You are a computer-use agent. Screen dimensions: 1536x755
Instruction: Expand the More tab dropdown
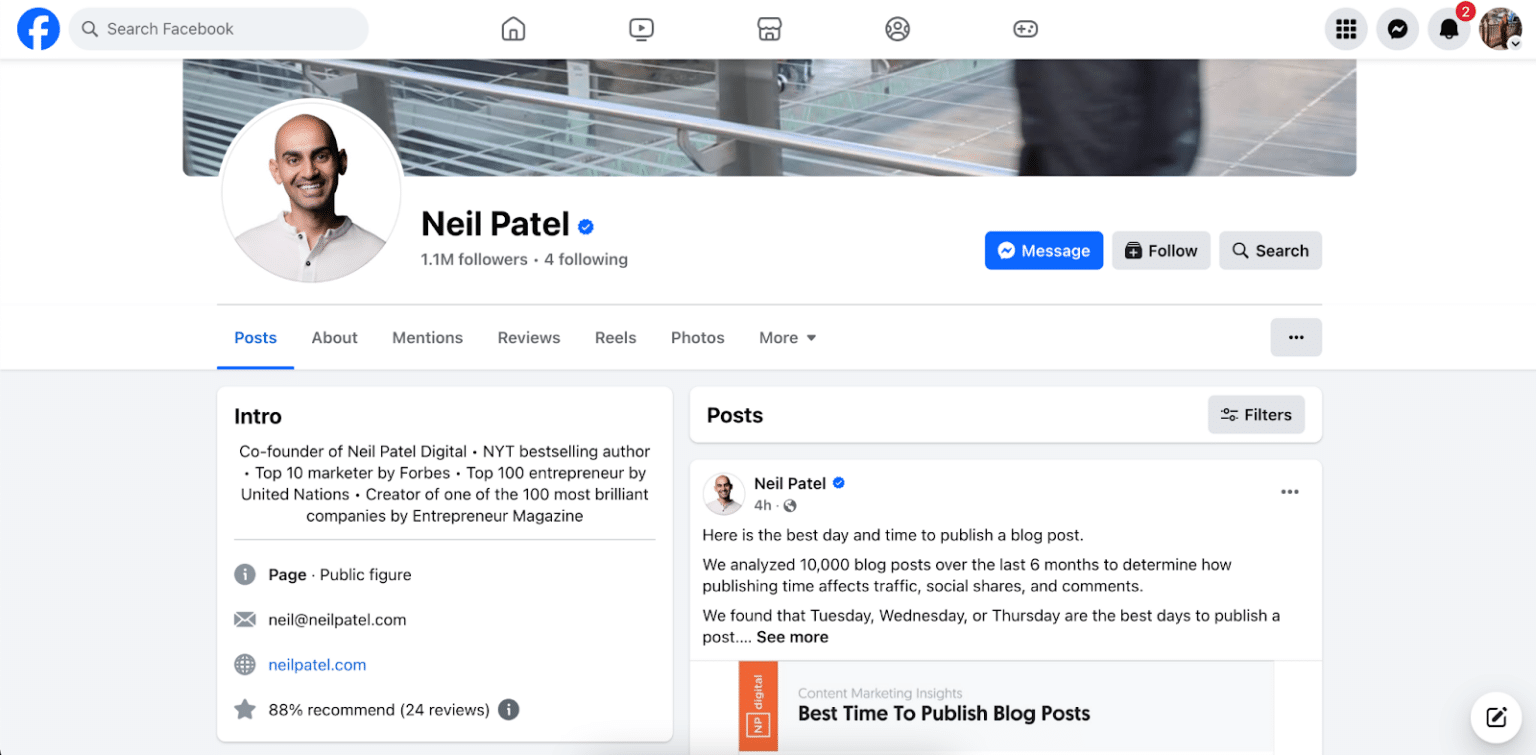pos(787,337)
